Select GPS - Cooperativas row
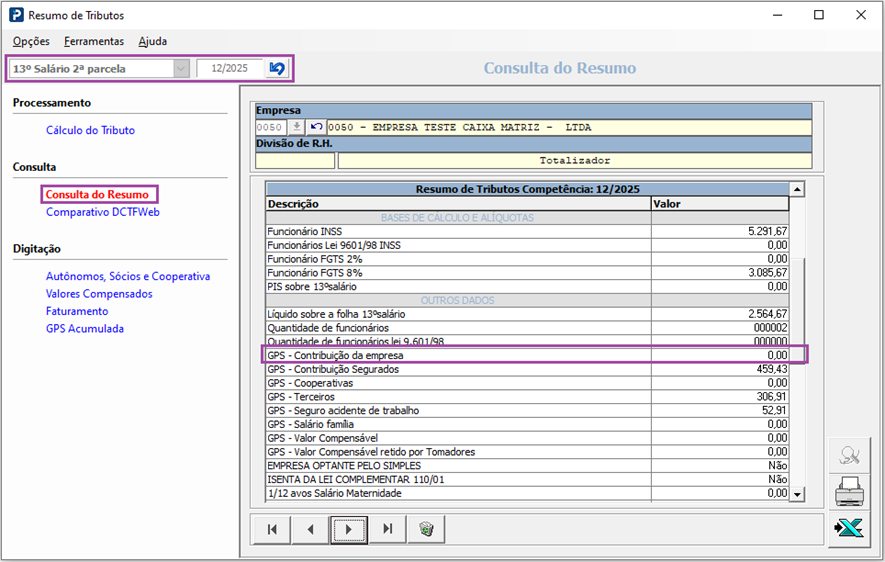This screenshot has height=562, width=885. click(527, 383)
